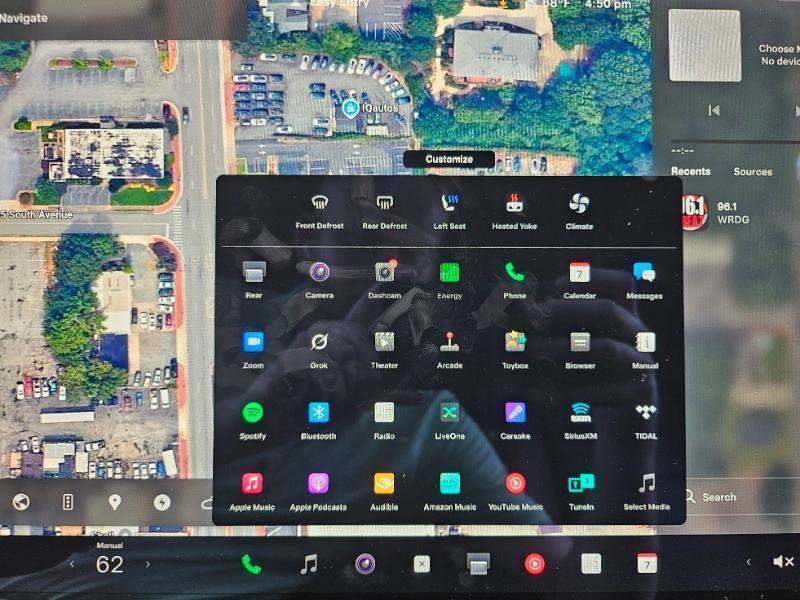Screen dimensions: 800x600
Task: Increase temperature above 62
Action: coord(148,564)
